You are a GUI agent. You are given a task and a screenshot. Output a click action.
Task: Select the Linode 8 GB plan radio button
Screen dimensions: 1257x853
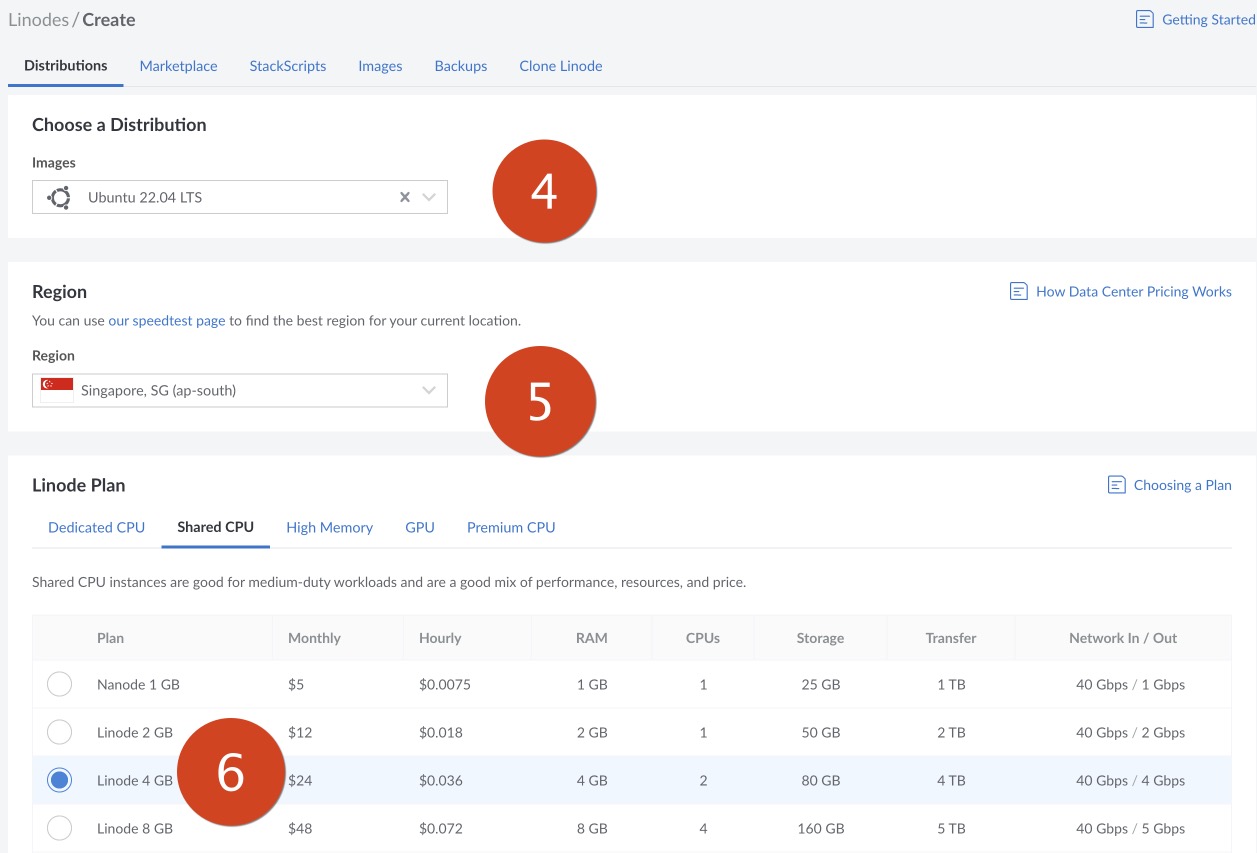tap(60, 828)
